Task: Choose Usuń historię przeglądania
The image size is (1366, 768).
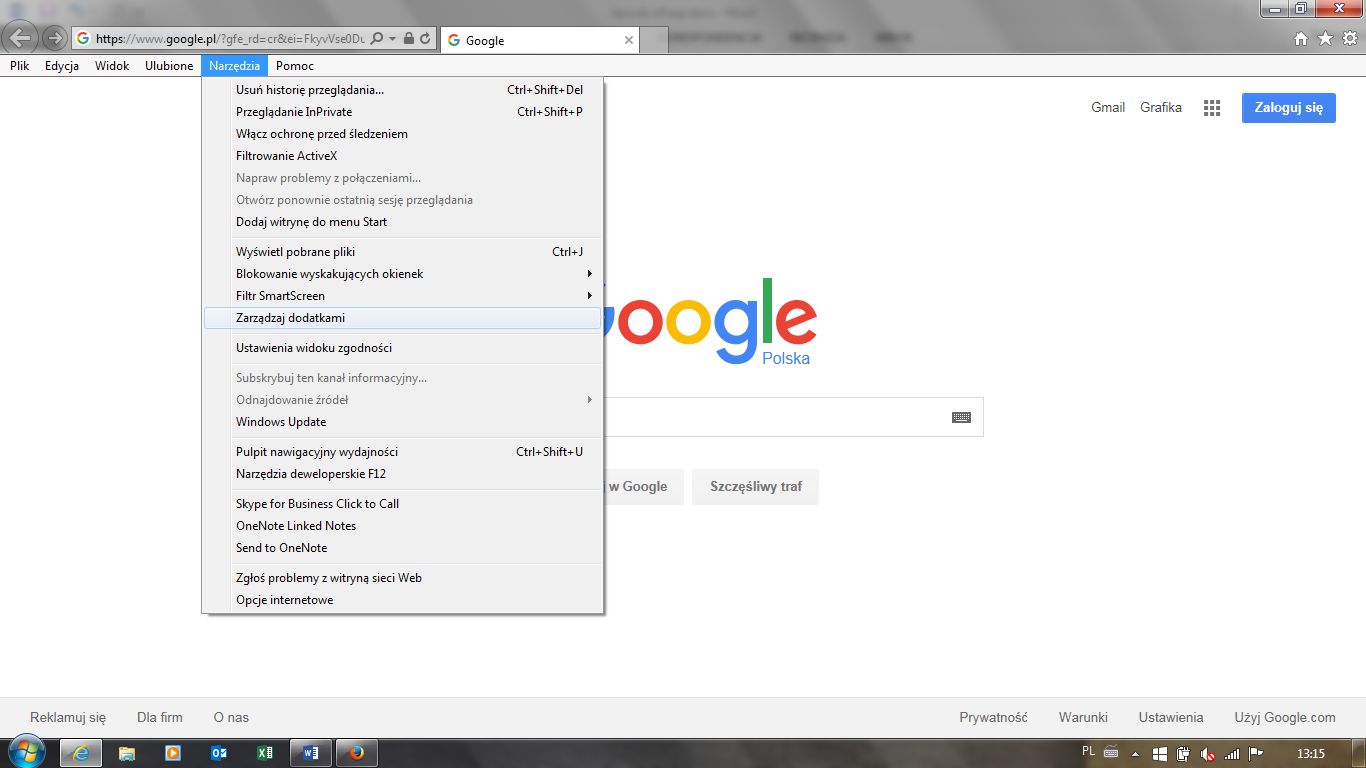Action: click(402, 90)
